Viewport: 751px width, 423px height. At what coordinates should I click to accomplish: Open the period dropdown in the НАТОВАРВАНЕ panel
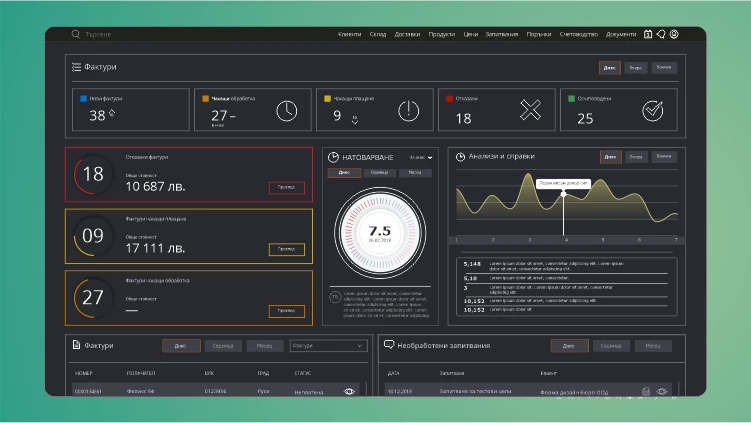click(x=421, y=157)
